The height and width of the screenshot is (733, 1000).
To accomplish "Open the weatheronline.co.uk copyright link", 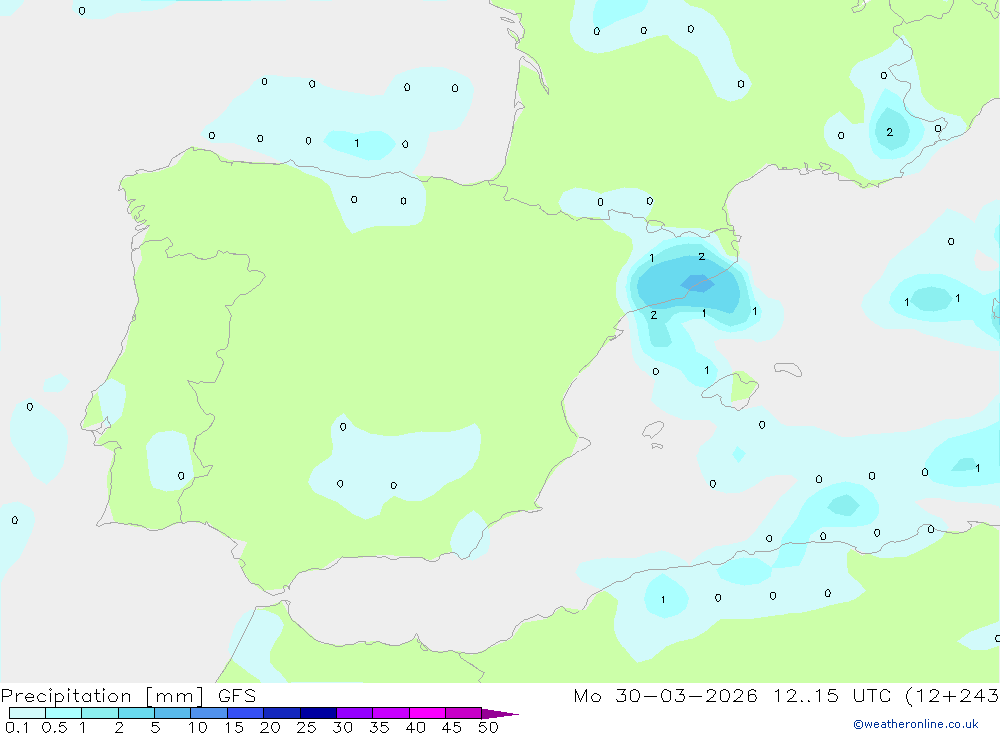I will tap(916, 724).
